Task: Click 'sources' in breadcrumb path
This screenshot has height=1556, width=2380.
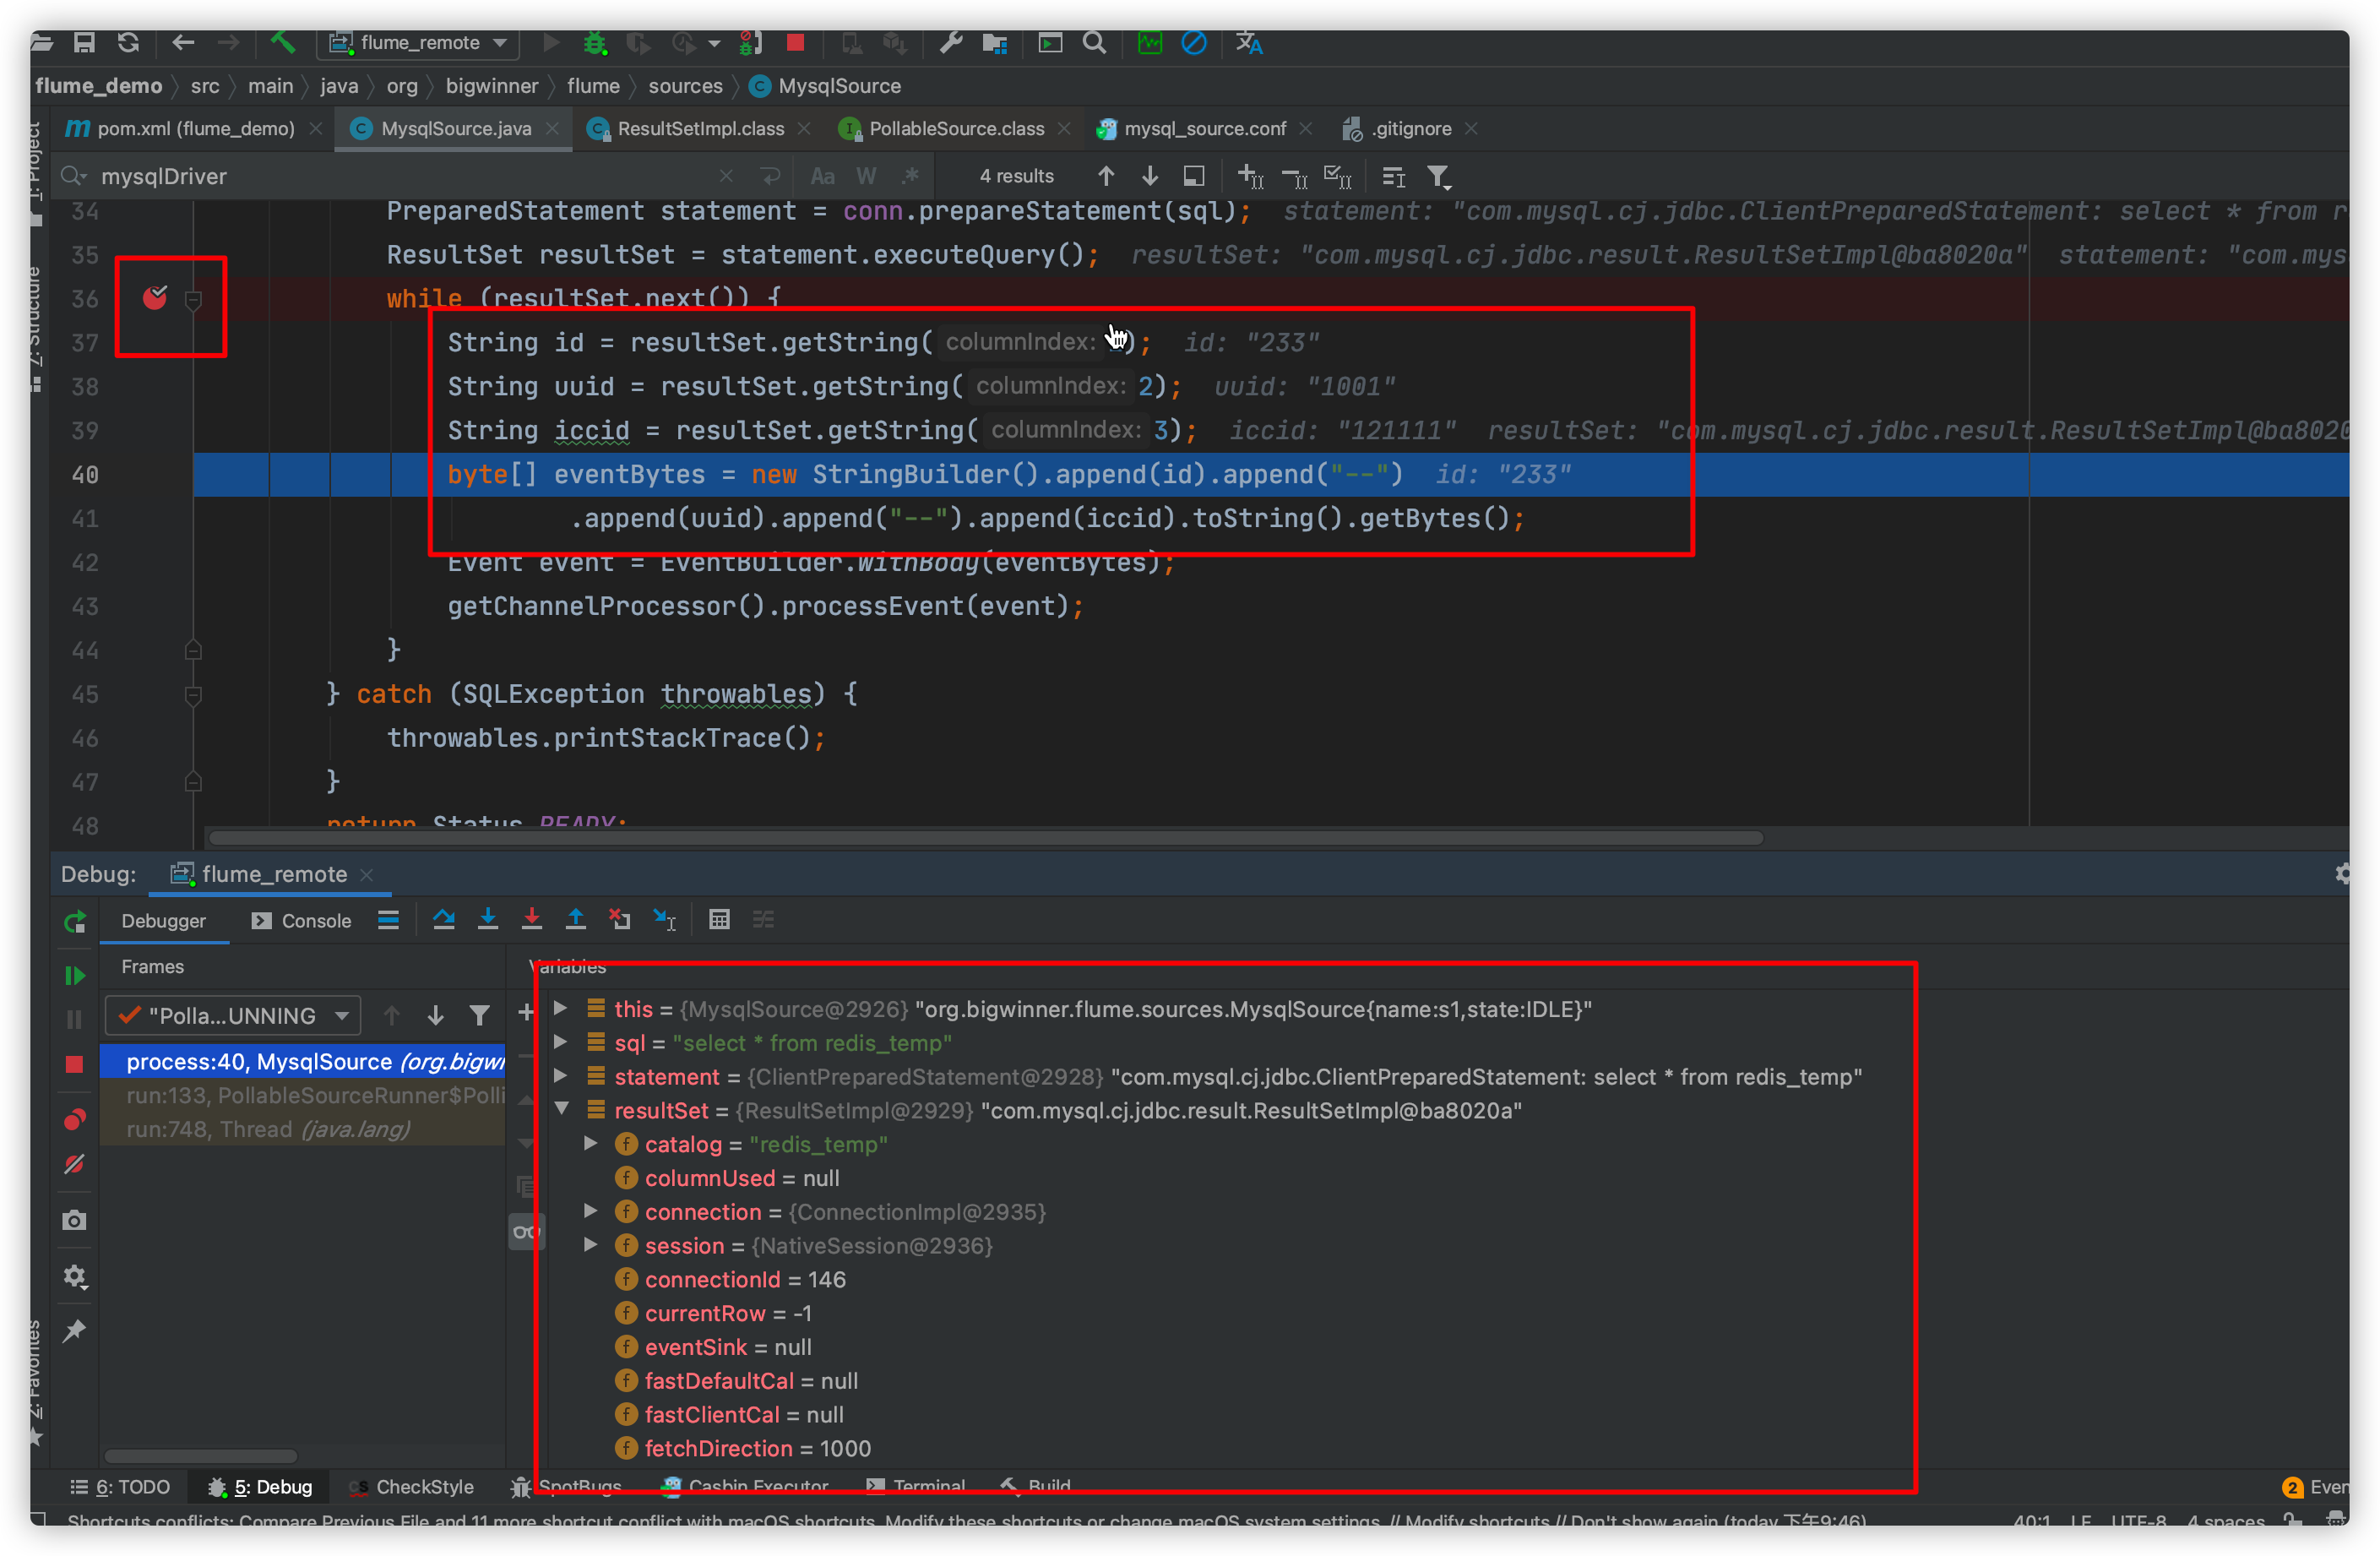Action: pos(685,86)
